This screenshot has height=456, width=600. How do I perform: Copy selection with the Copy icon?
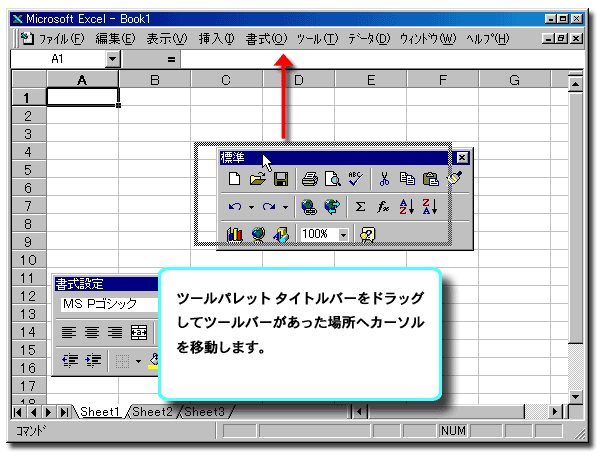[x=407, y=179]
